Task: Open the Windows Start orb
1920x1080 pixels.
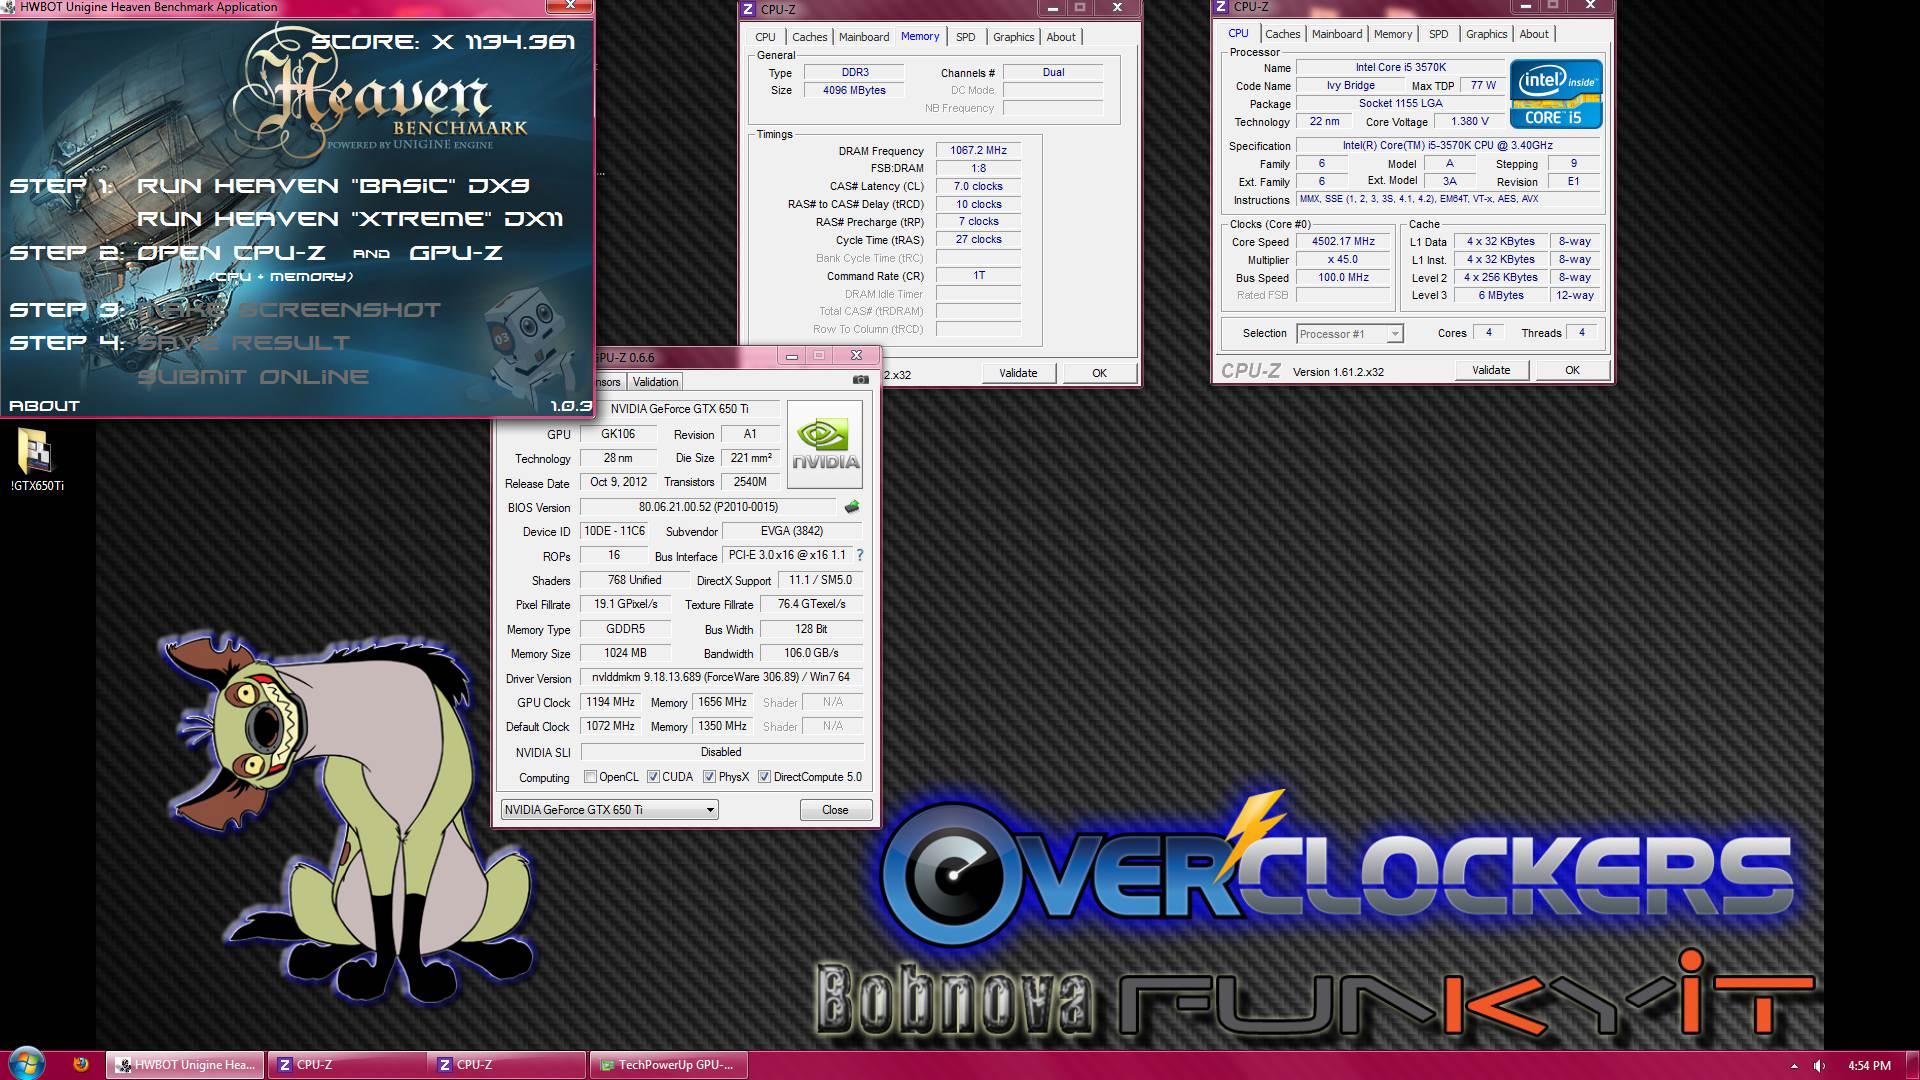Action: pyautogui.click(x=26, y=1064)
